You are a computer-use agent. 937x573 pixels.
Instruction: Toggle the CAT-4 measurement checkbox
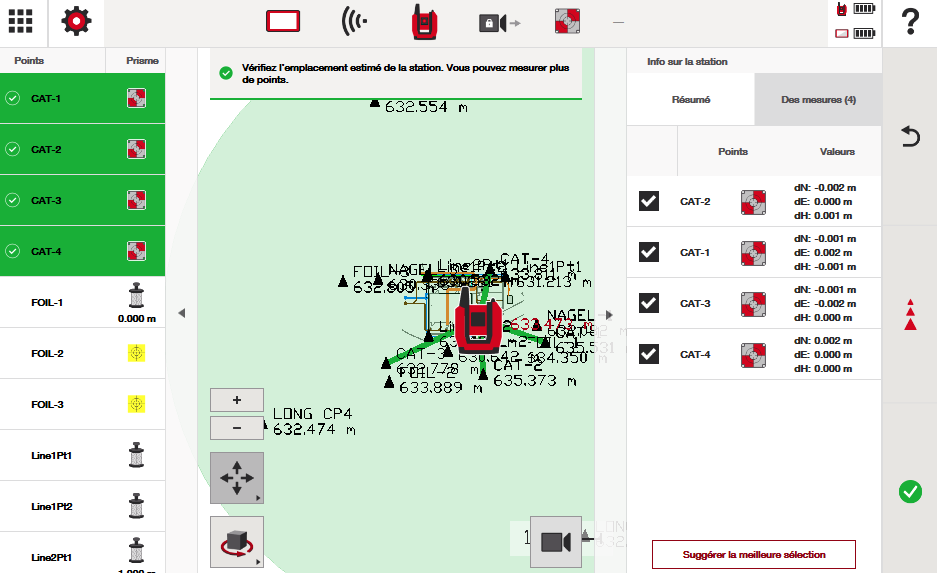tap(649, 354)
